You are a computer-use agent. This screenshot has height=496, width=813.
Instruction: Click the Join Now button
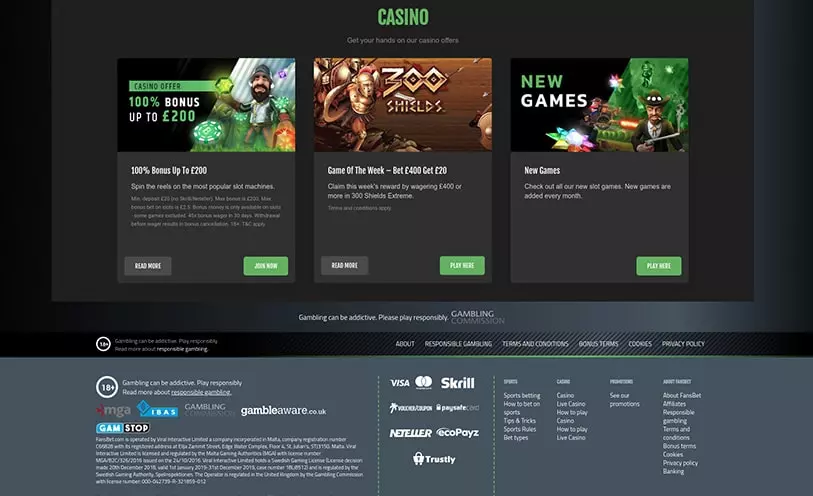(266, 266)
